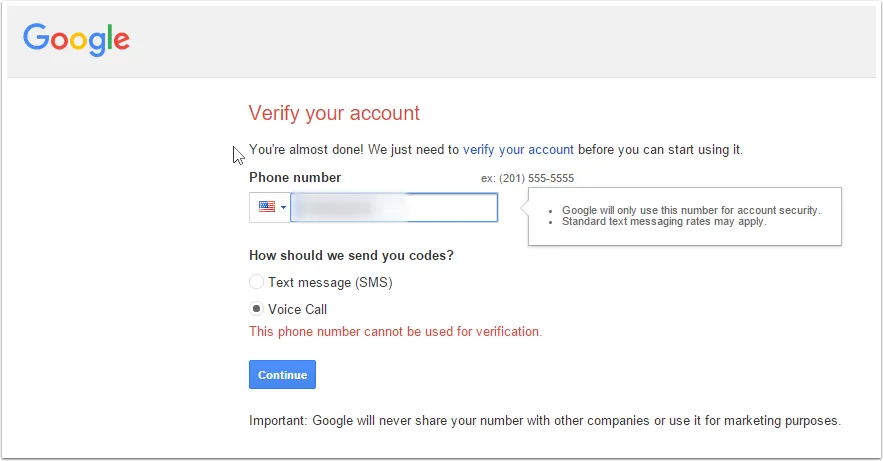Expand the country code dropdown arrow

pyautogui.click(x=283, y=207)
